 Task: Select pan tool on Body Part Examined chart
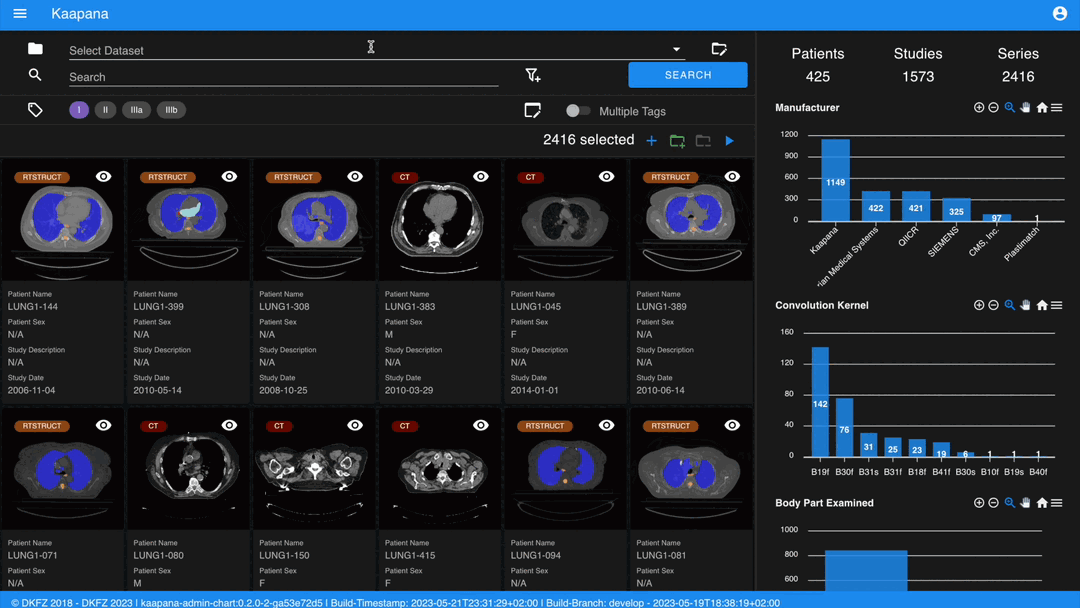tap(1026, 503)
